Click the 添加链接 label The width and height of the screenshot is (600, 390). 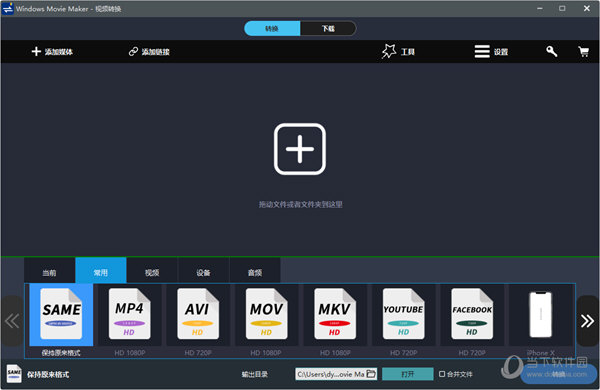pos(155,52)
